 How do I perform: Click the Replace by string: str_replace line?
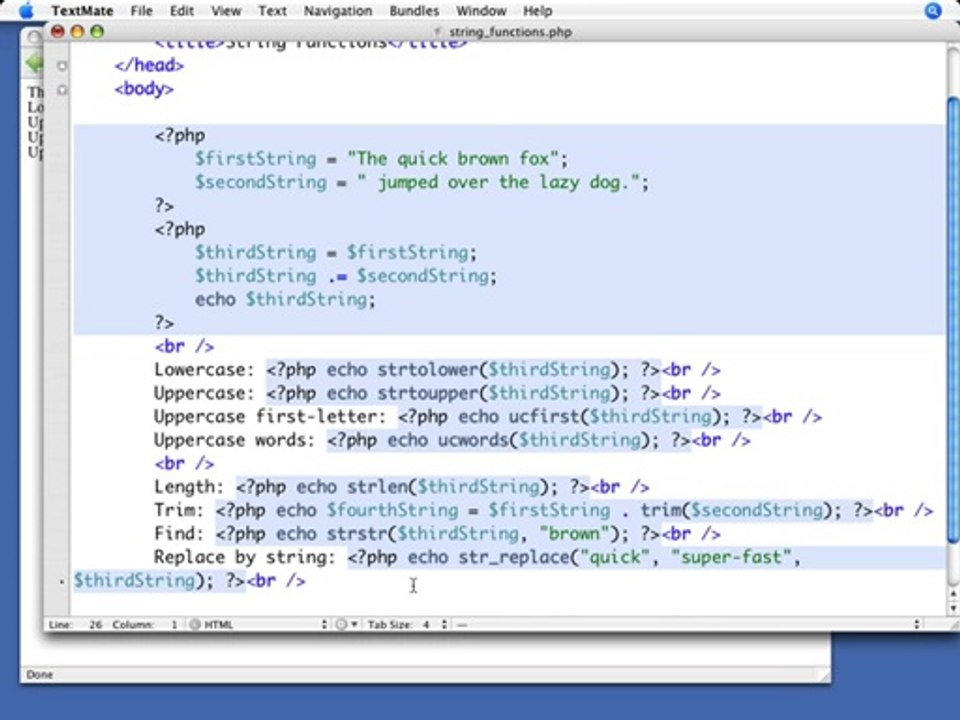coord(478,558)
